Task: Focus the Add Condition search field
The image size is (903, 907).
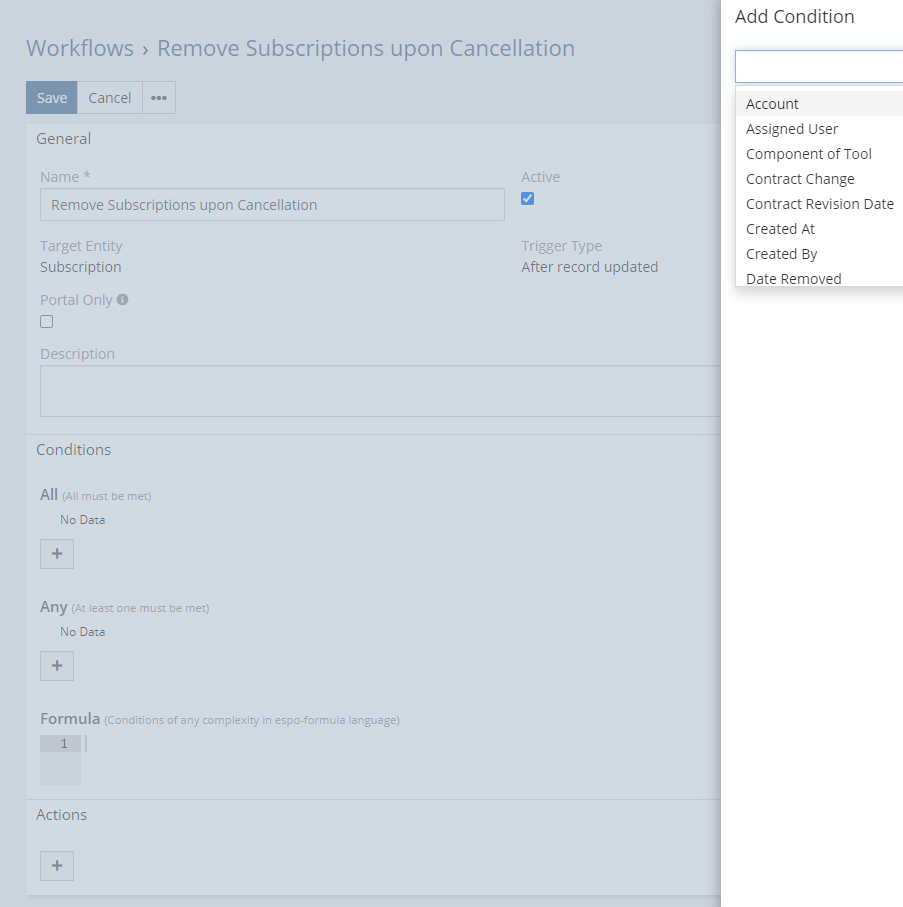Action: point(819,67)
